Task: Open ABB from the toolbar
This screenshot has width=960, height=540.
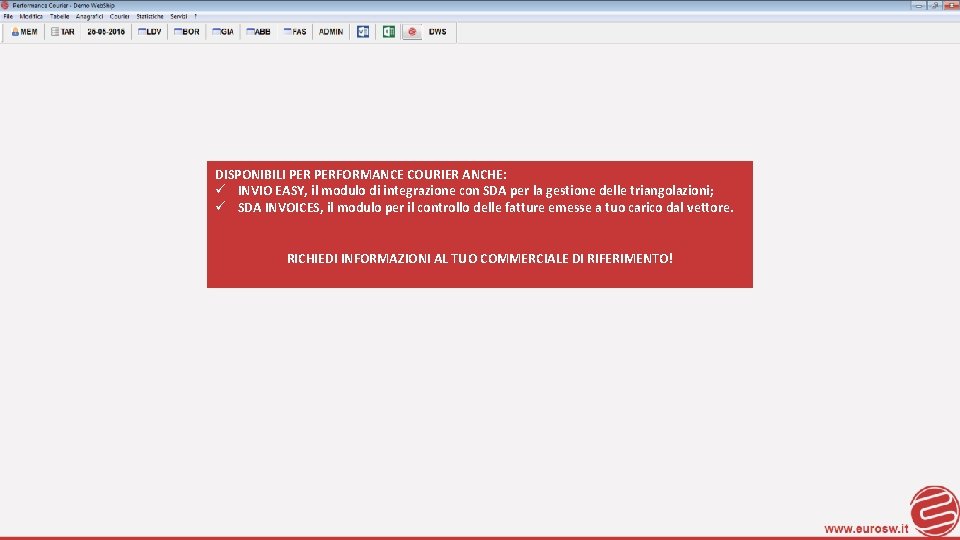Action: tap(258, 32)
